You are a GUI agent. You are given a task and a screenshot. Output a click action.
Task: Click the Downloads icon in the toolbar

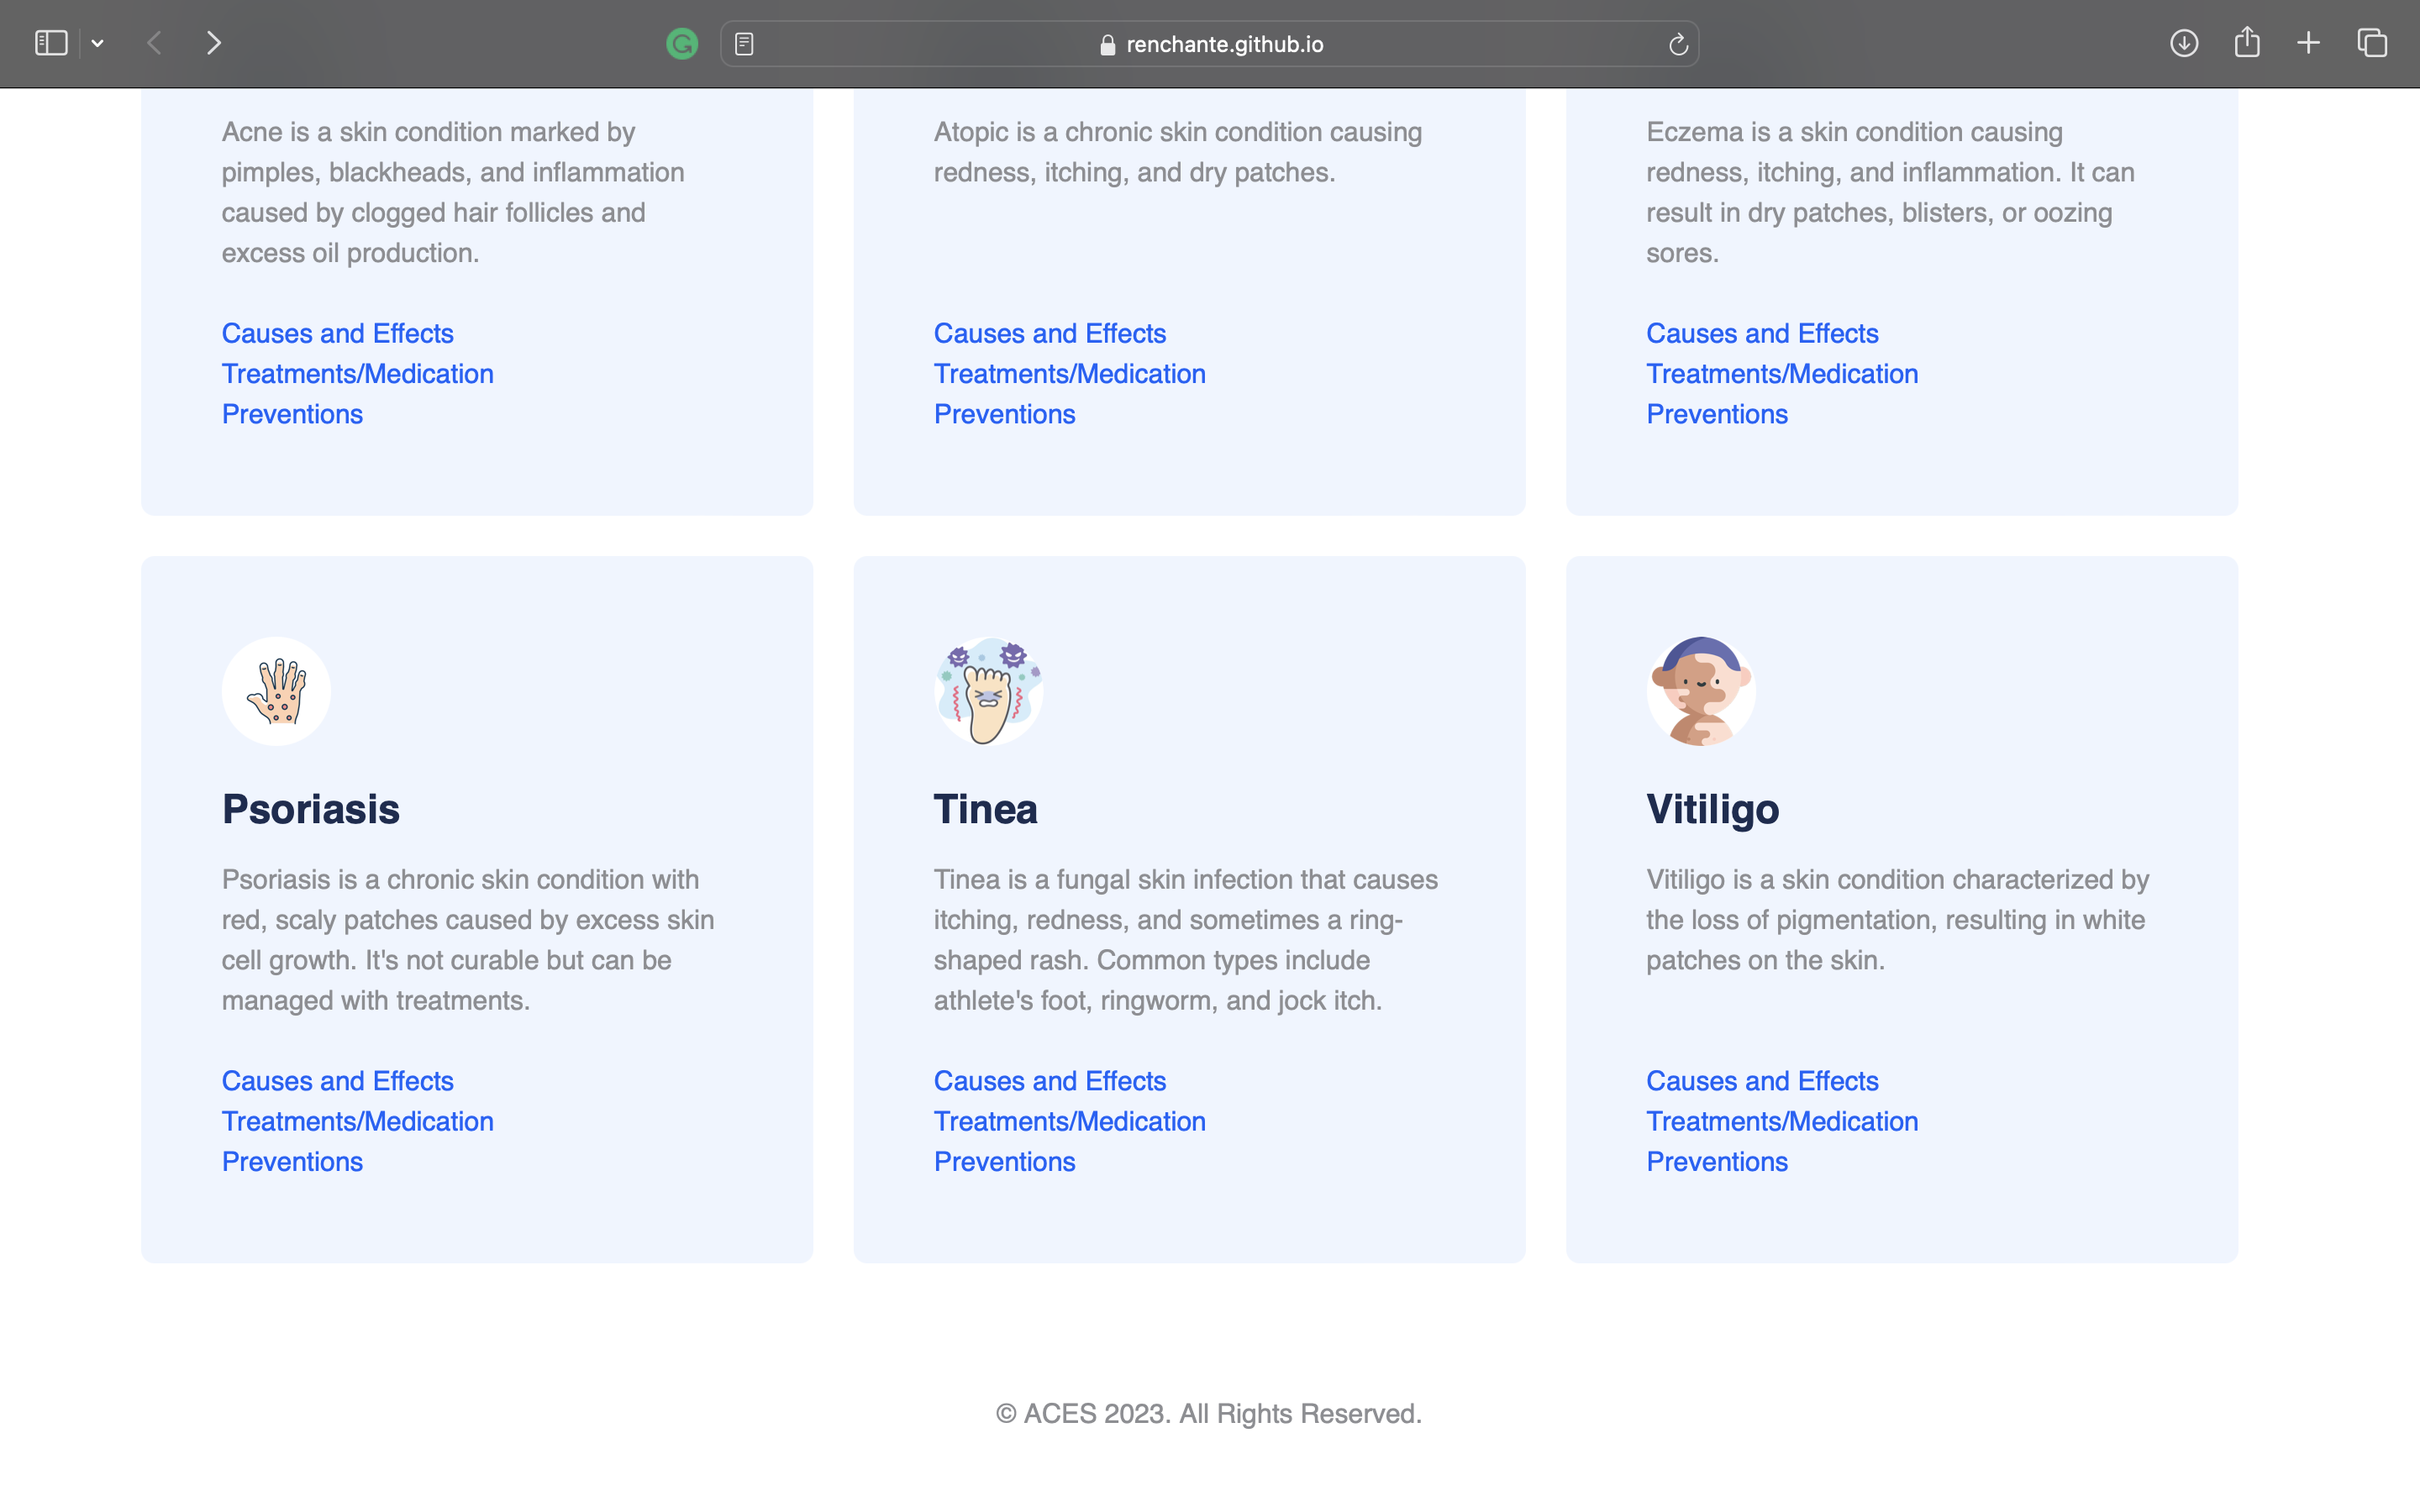click(2184, 43)
